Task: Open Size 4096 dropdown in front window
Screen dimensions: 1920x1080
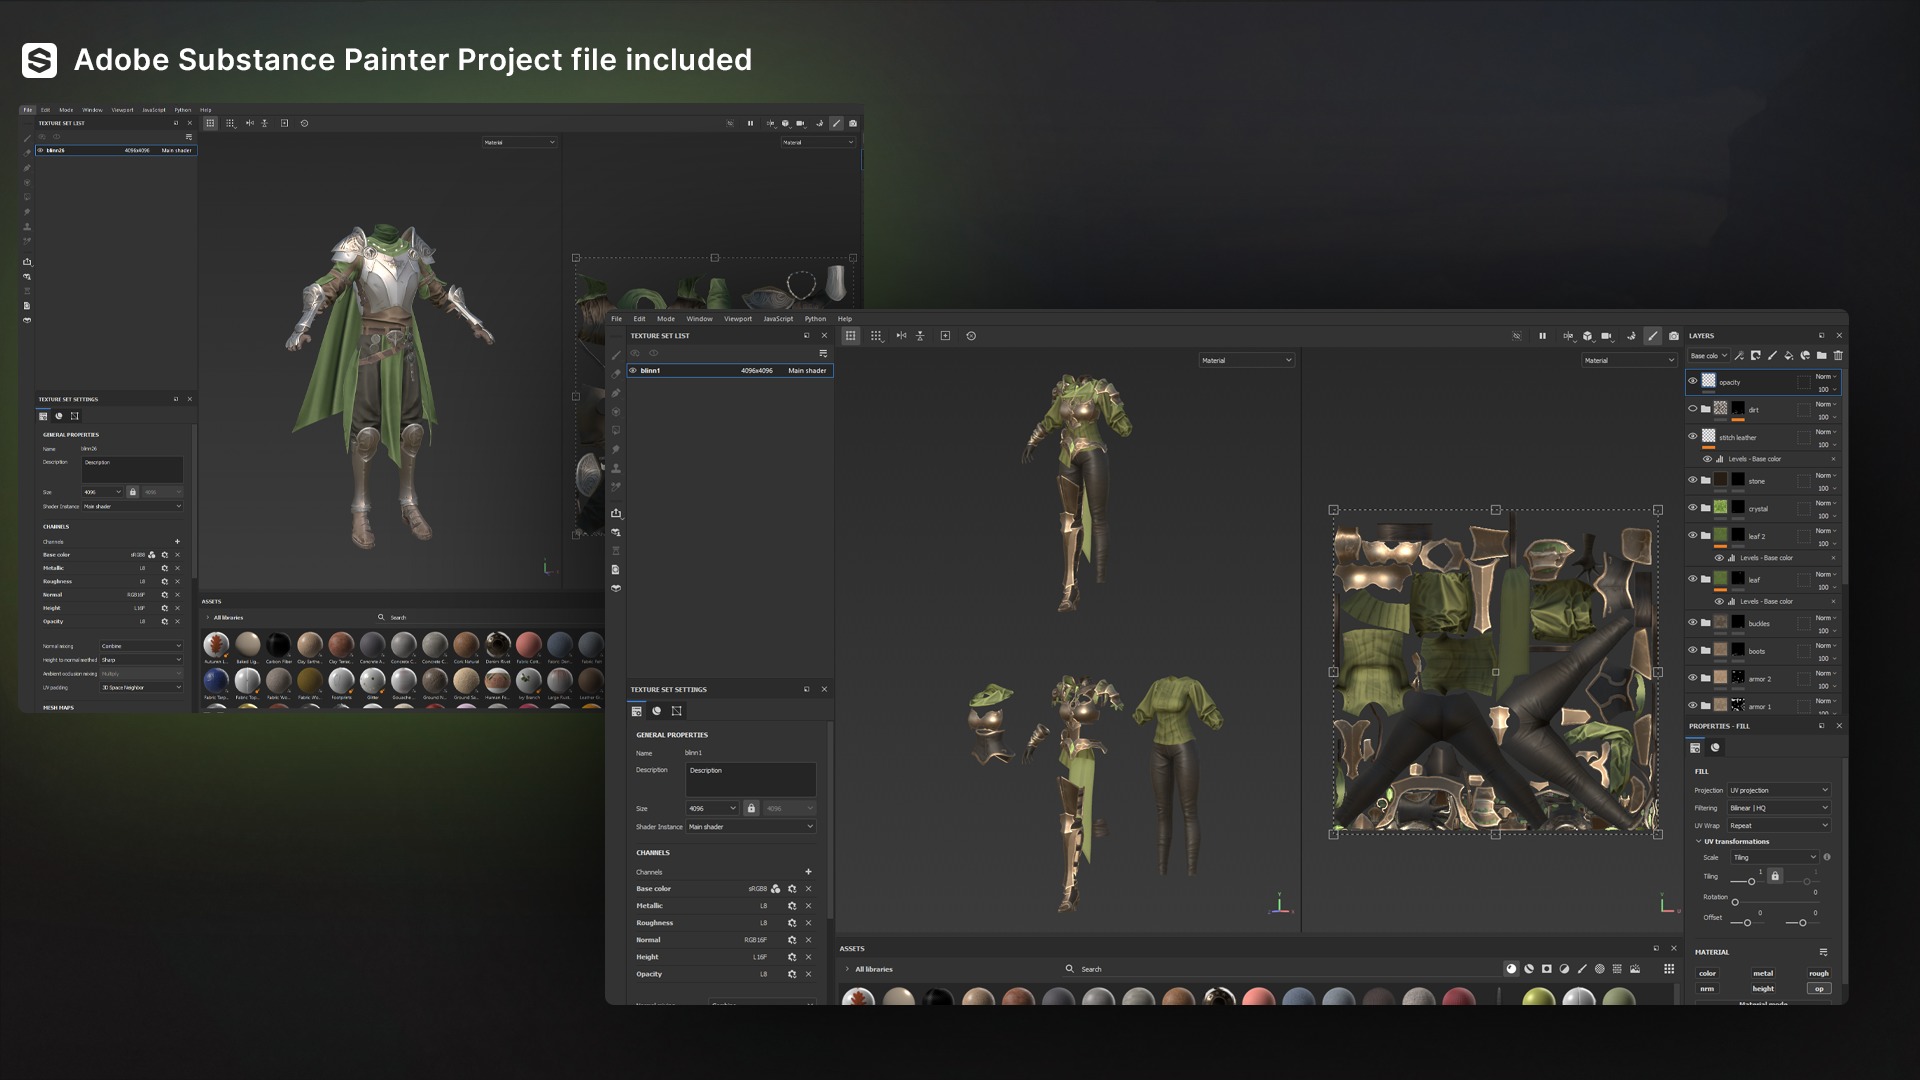Action: 712,808
